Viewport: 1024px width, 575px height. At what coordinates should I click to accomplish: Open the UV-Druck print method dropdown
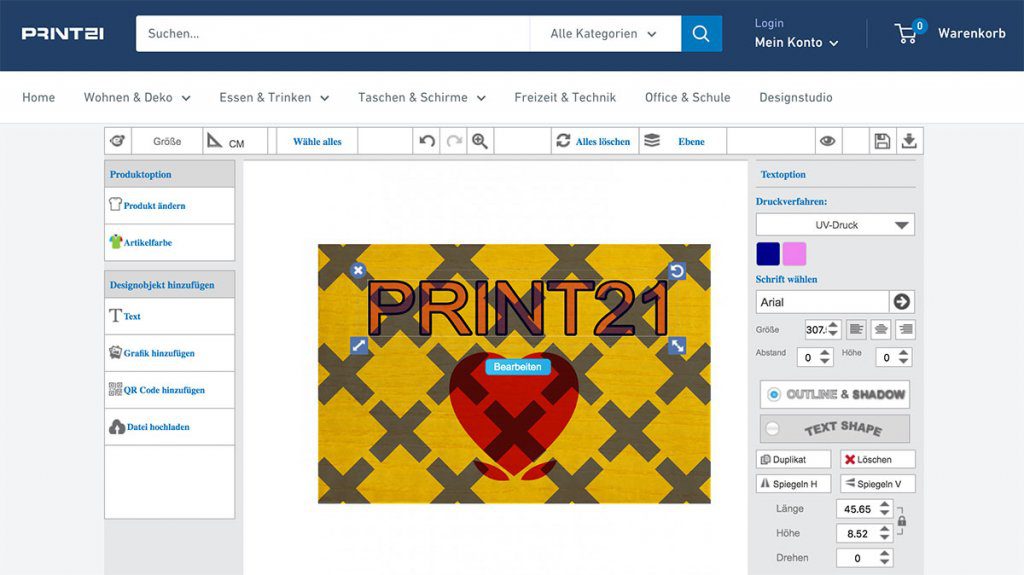835,225
